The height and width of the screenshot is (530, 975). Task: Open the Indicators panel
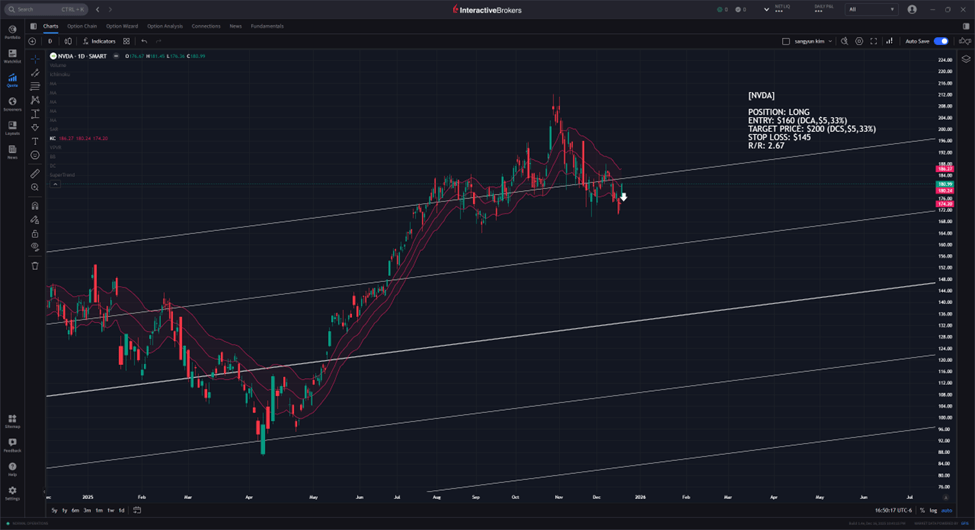point(100,41)
